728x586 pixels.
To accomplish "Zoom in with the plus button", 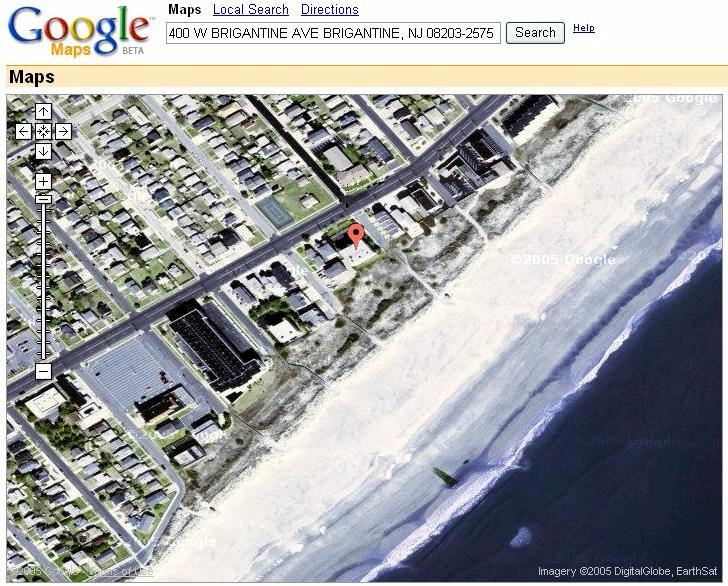I will coord(43,181).
